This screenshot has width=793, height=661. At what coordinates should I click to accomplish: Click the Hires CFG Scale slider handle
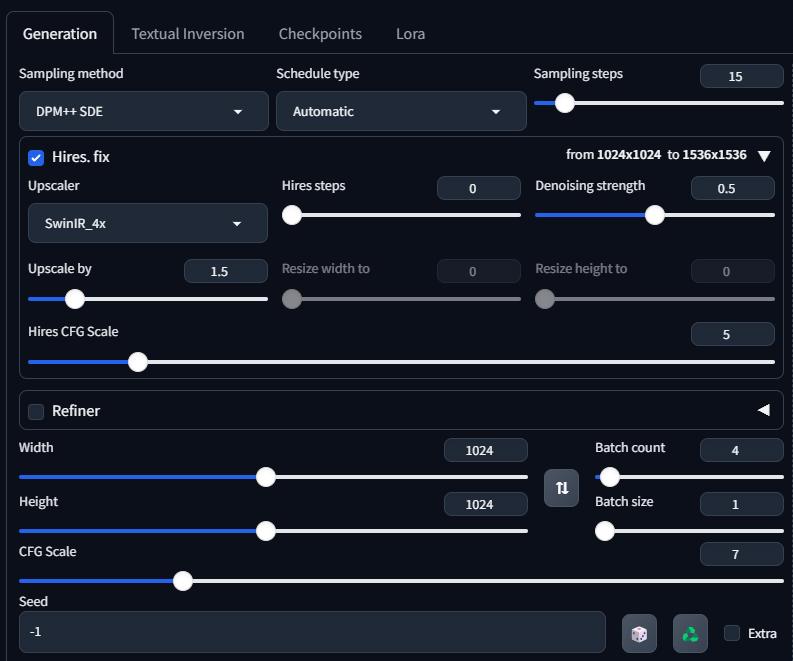(138, 362)
